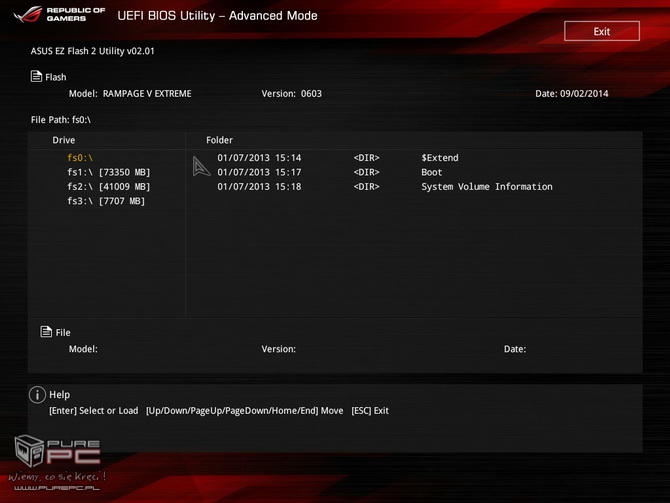
Task: Click the File section Version label
Action: click(279, 349)
